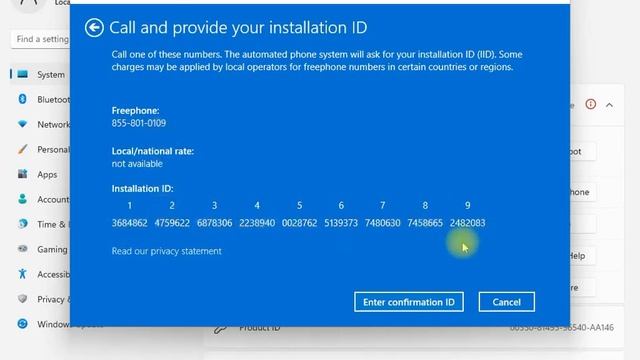Open Read our privacy statement link
The width and height of the screenshot is (640, 360).
167,251
